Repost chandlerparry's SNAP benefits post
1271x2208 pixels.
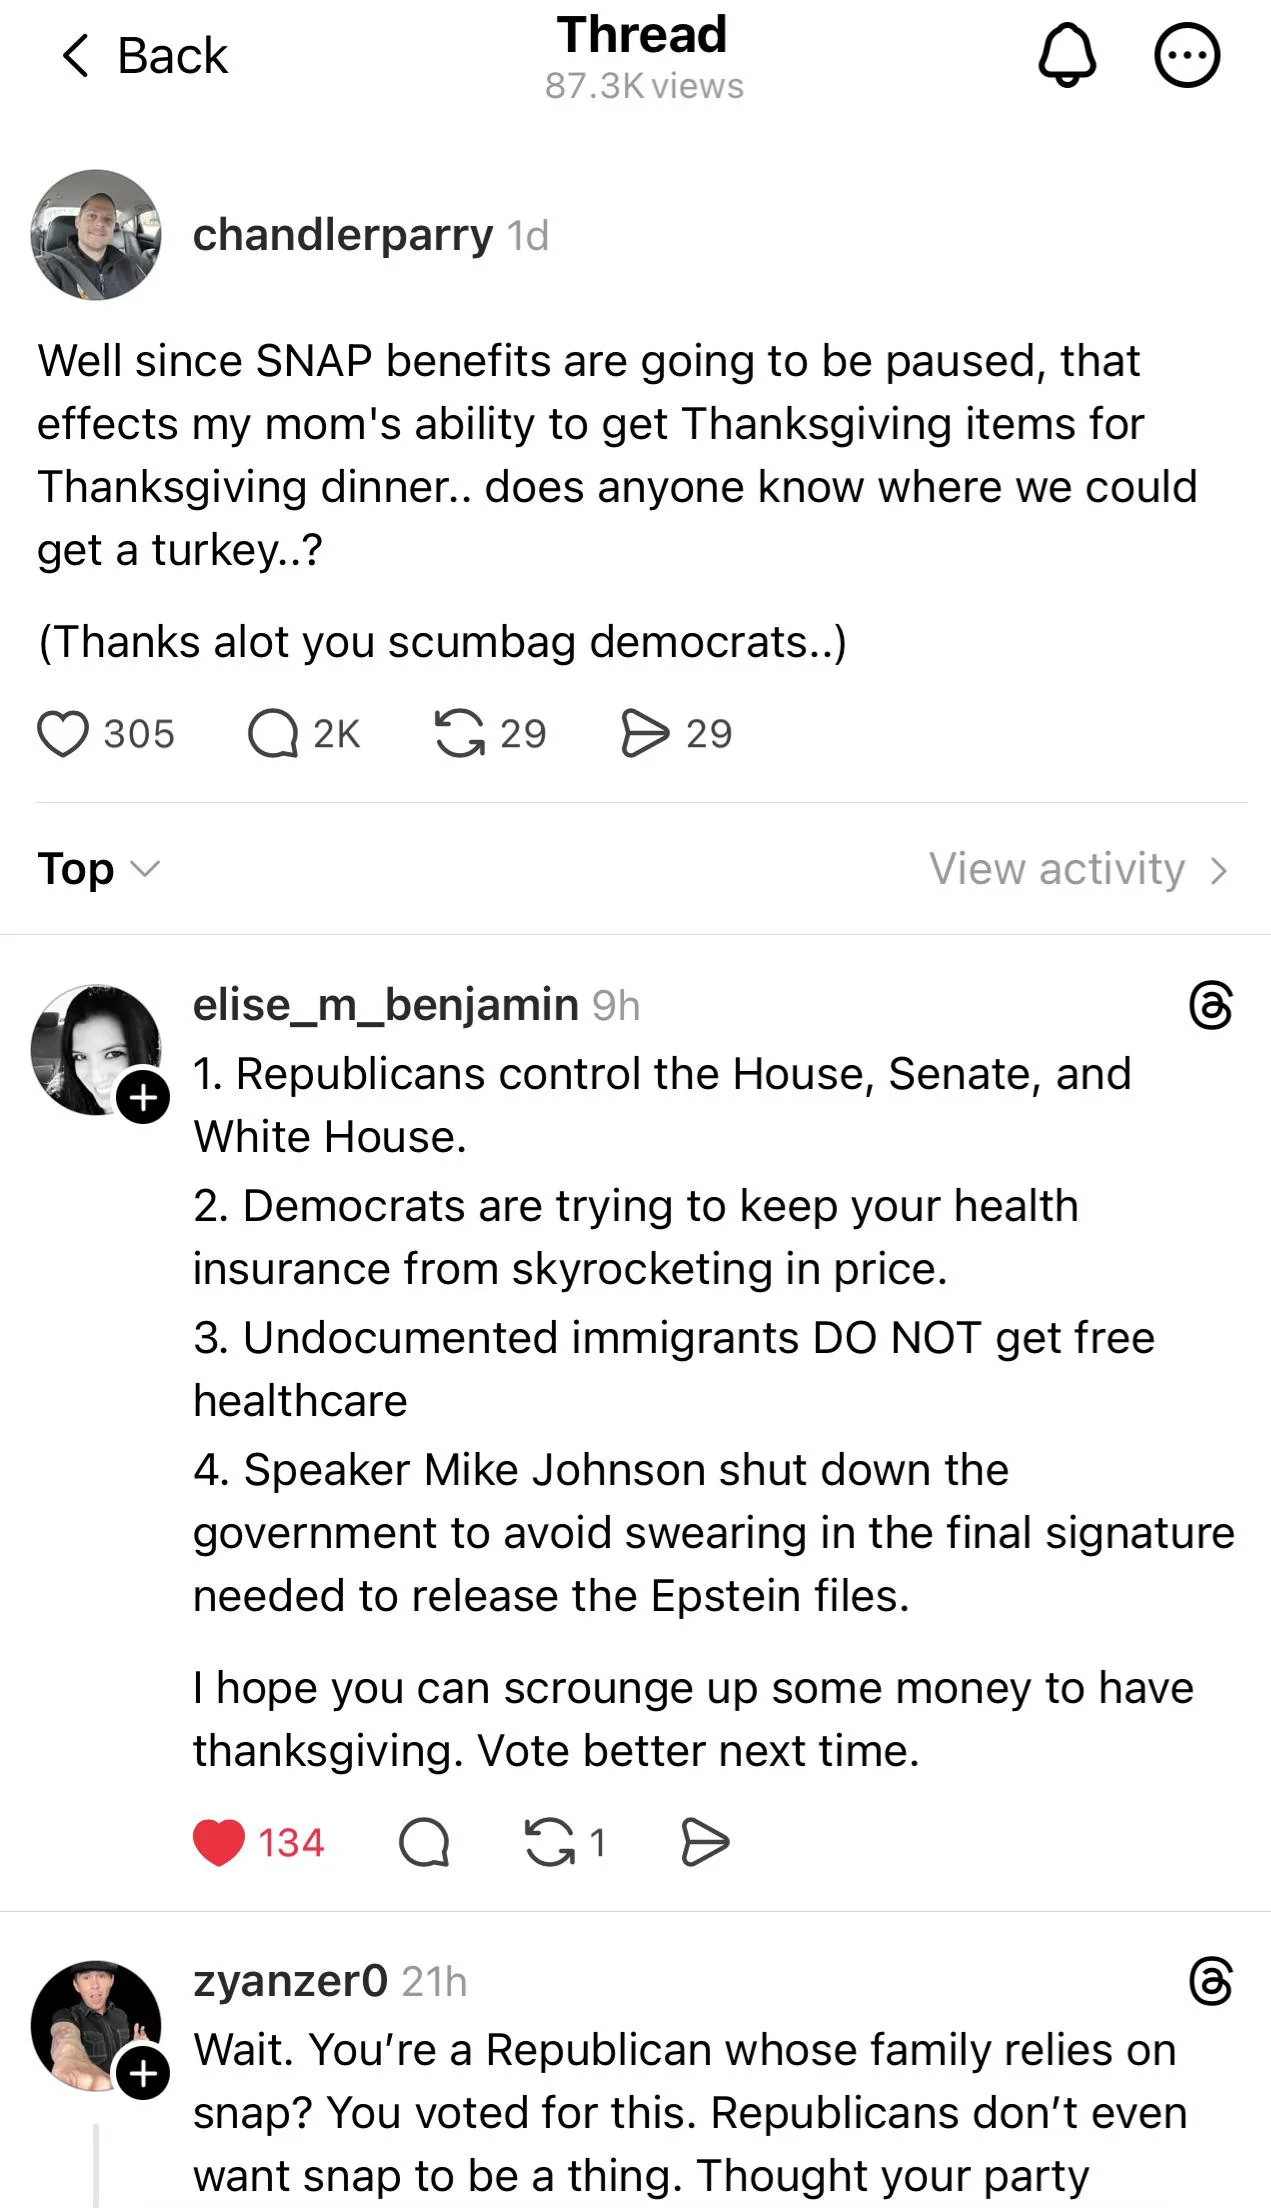tap(460, 733)
